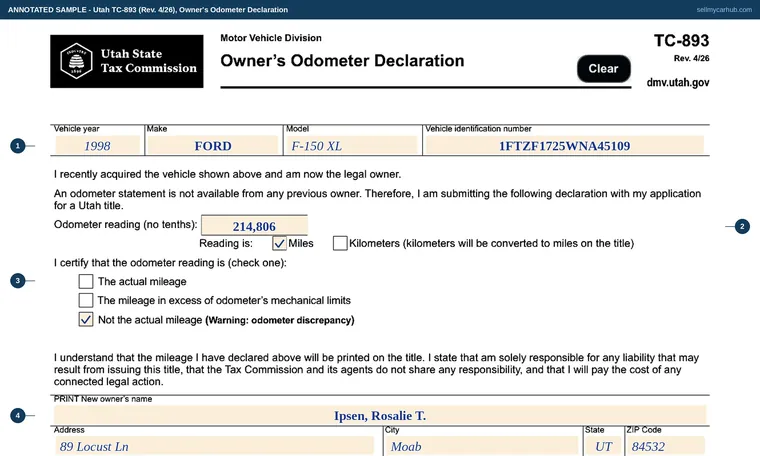Check the Kilometers checkbox

tap(340, 243)
